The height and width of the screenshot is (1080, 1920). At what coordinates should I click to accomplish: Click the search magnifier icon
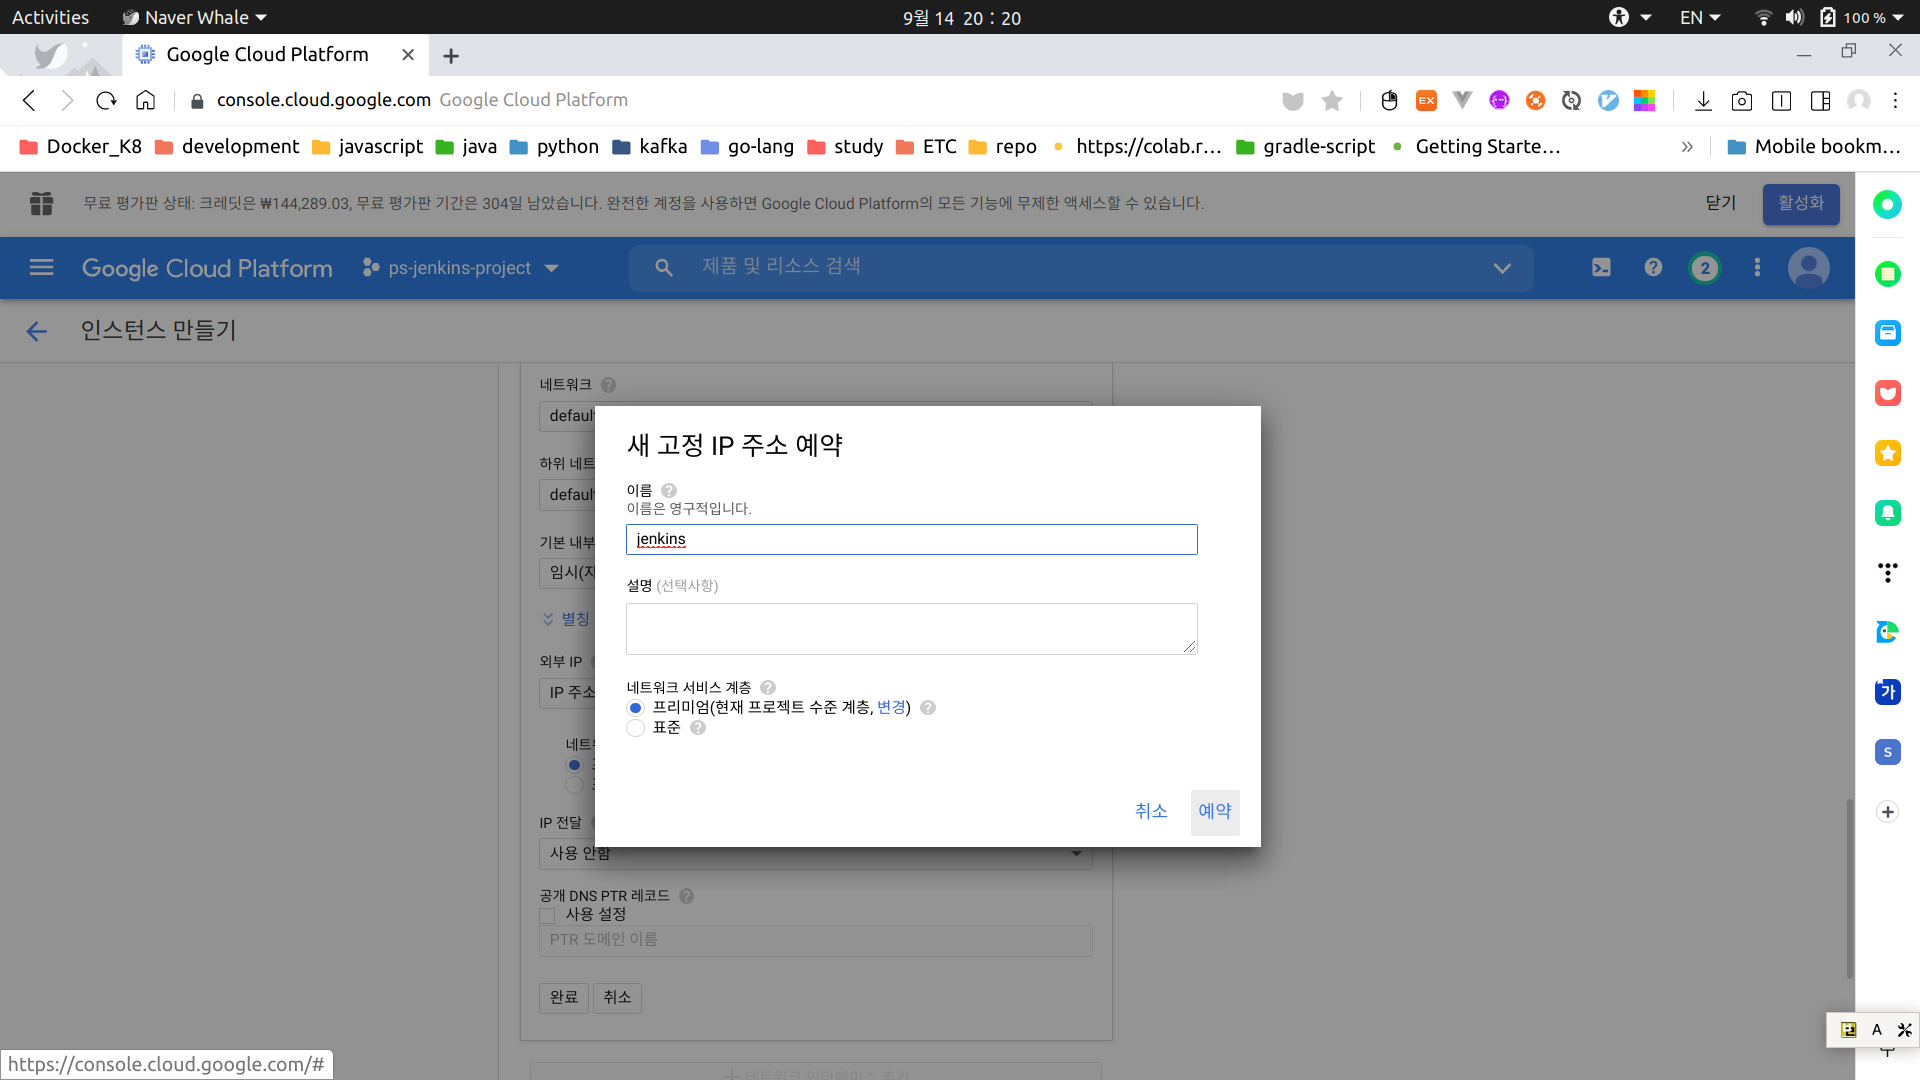click(x=664, y=268)
